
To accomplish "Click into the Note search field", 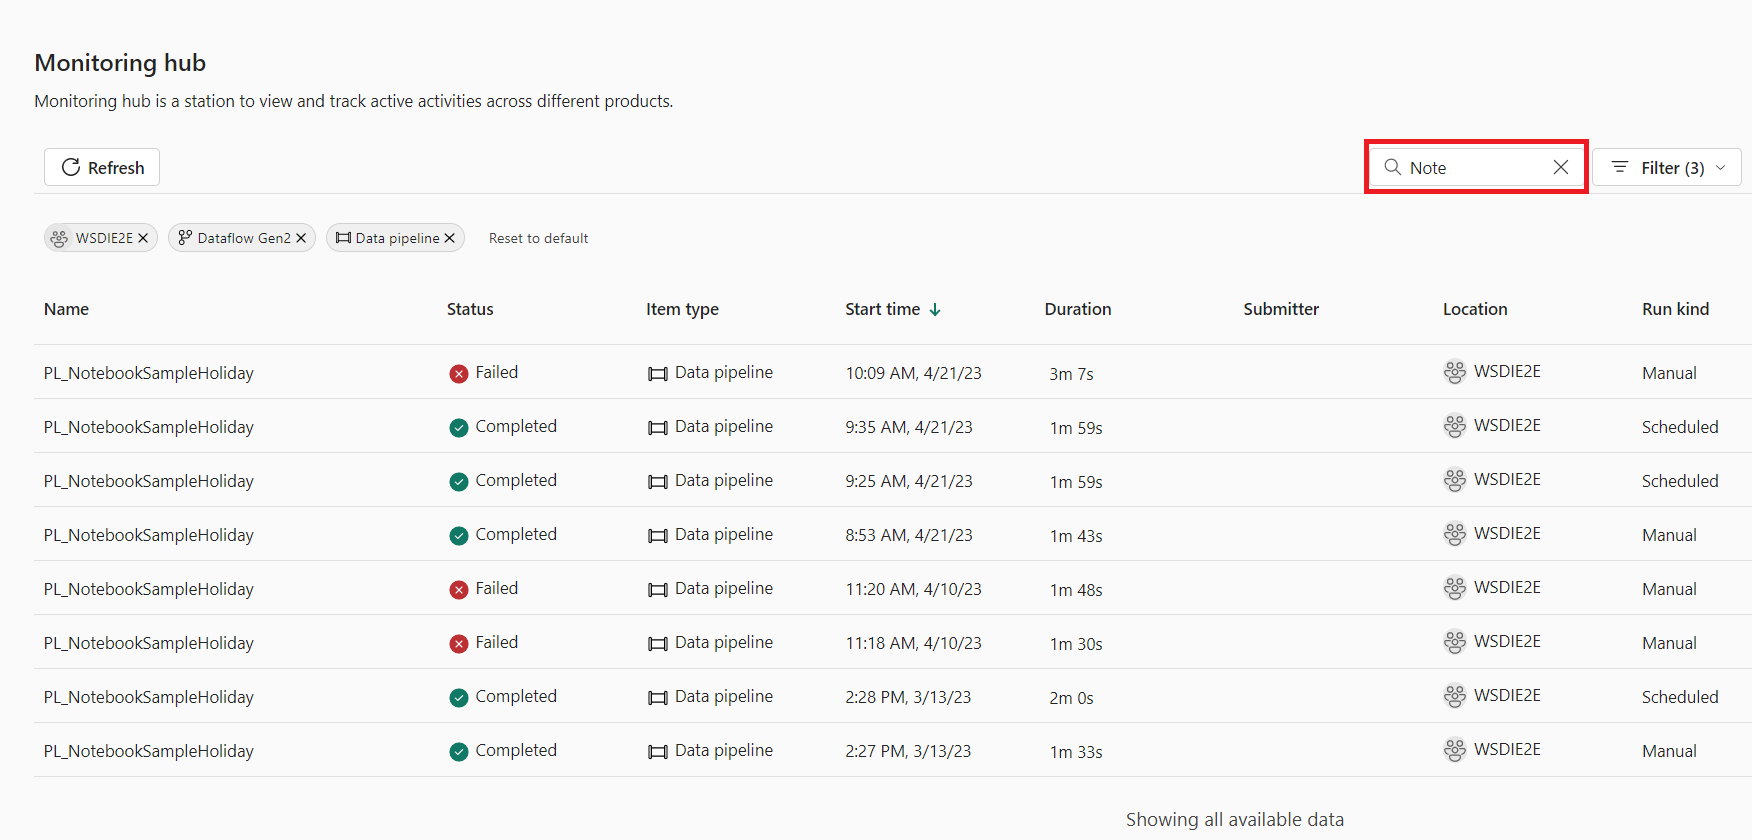I will (x=1475, y=168).
